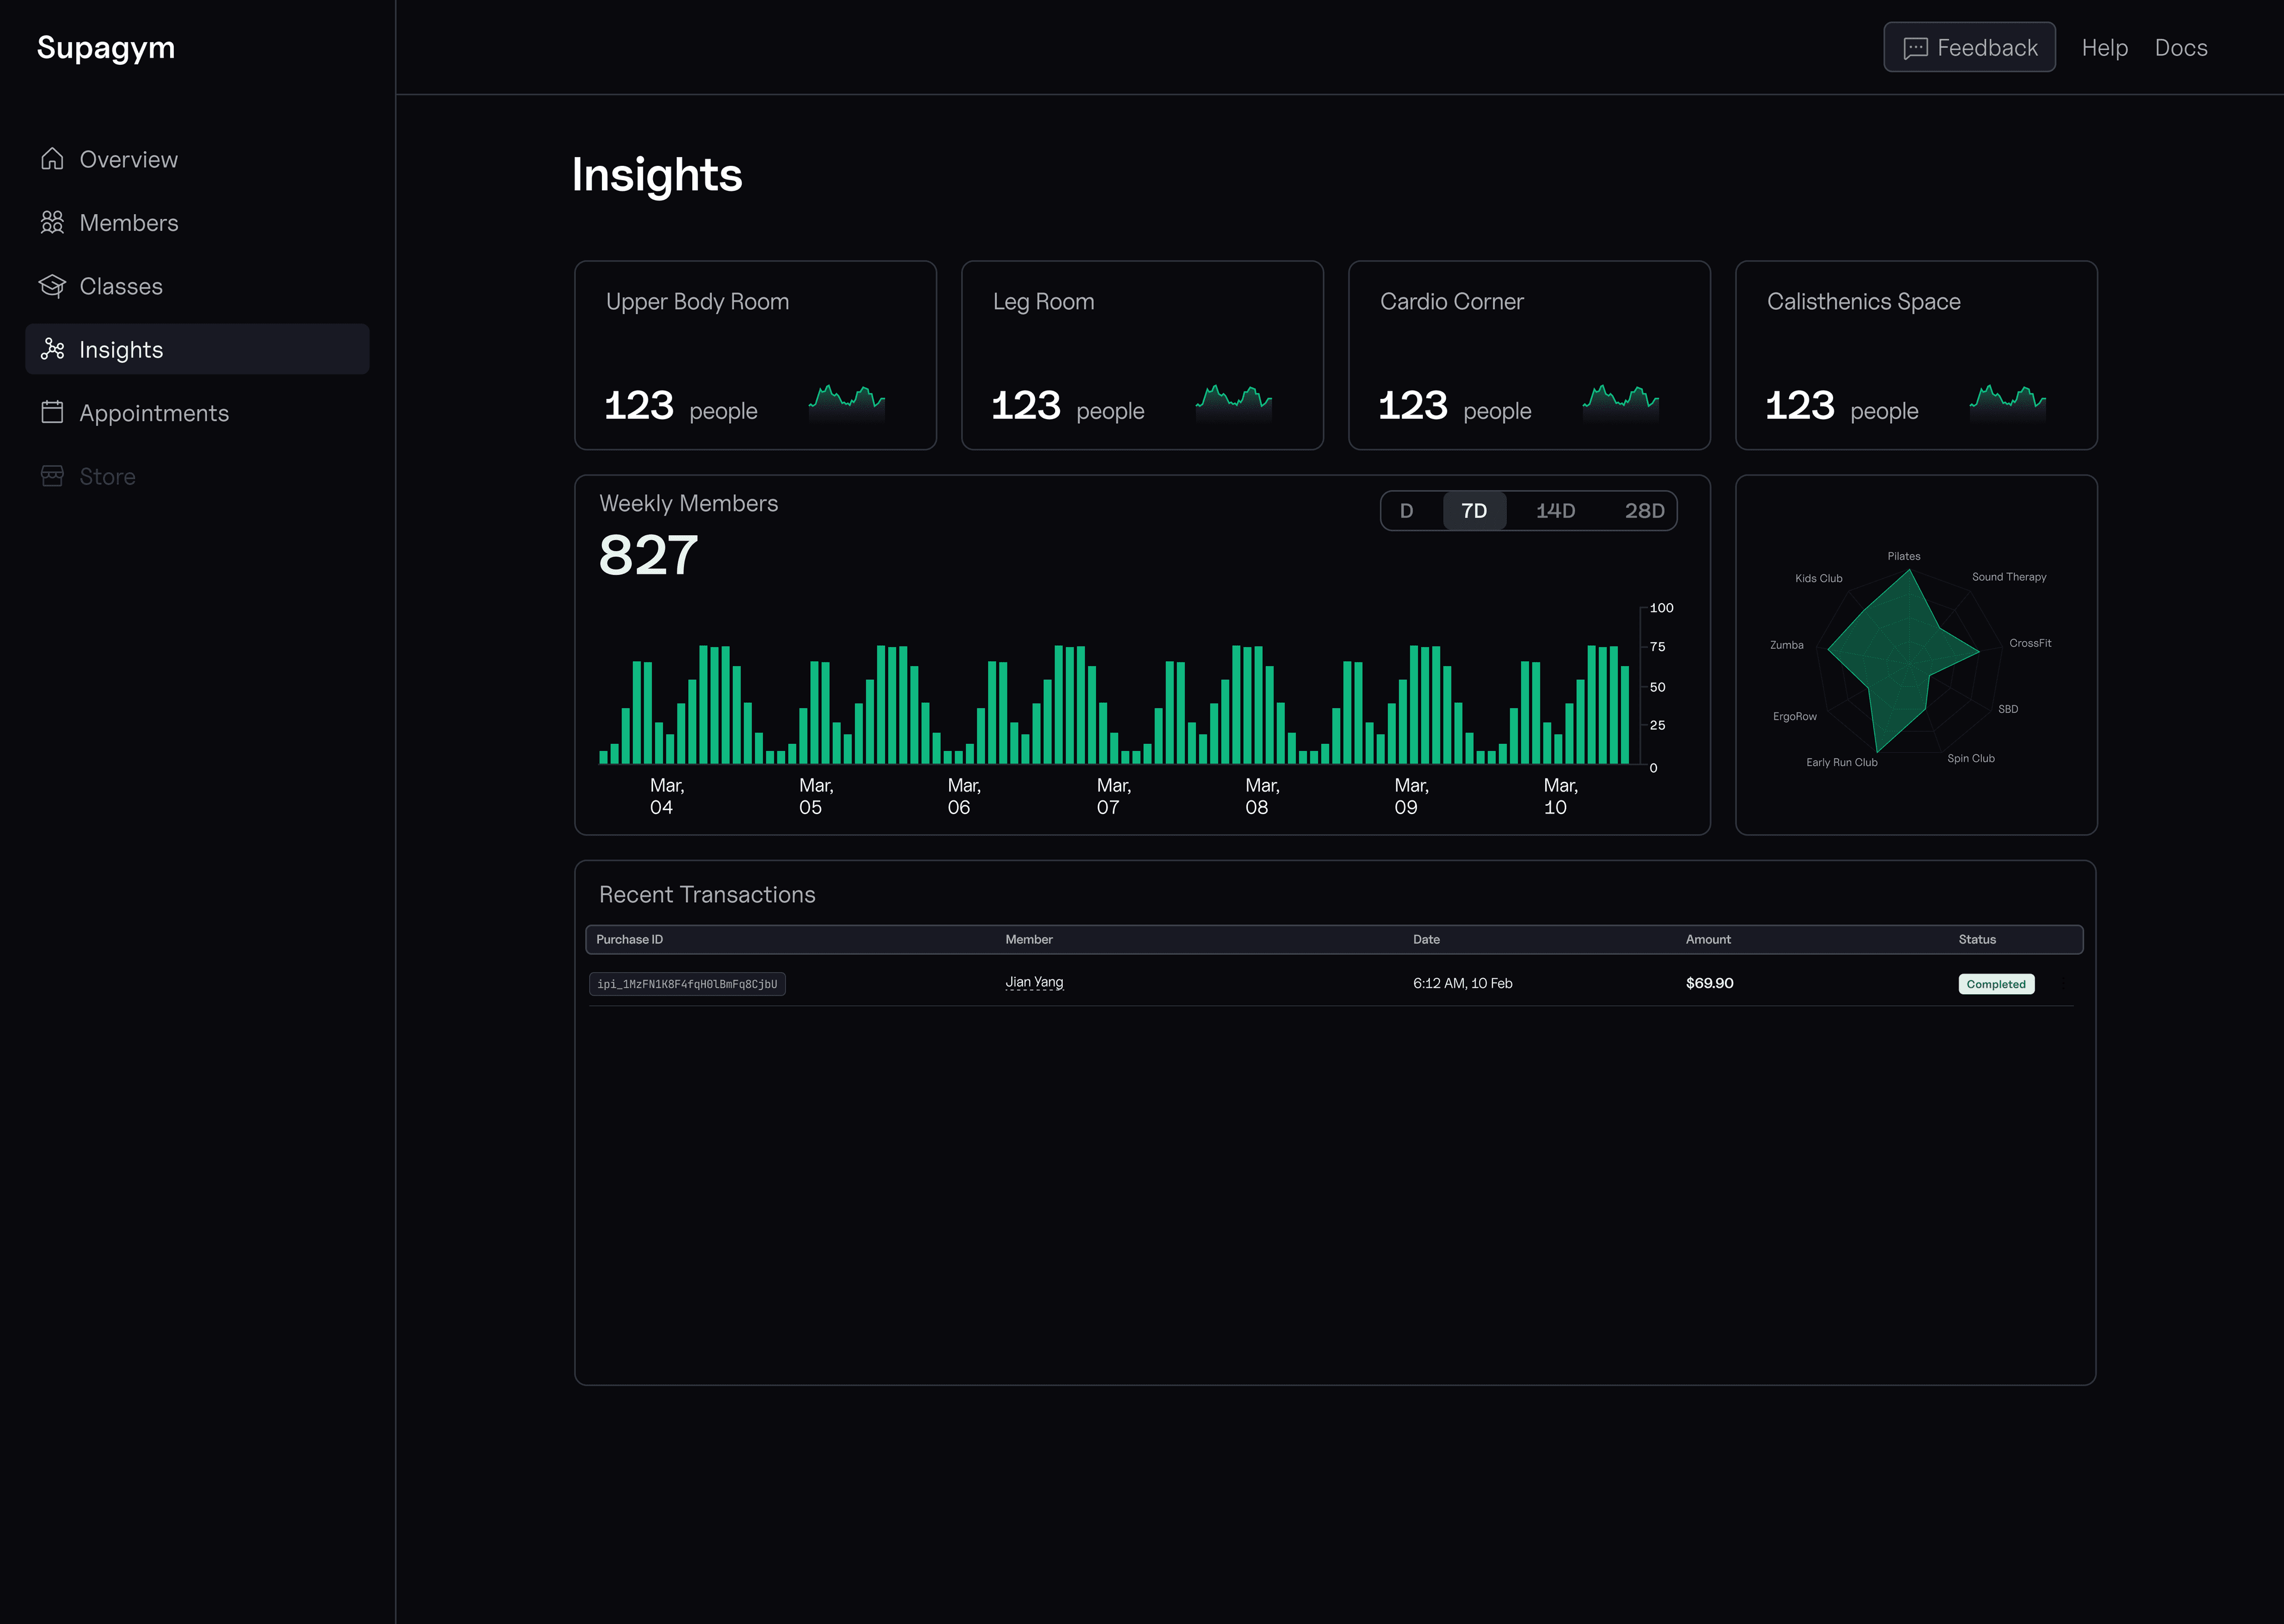Click the Amount column header
This screenshot has width=2284, height=1624.
[x=1708, y=939]
